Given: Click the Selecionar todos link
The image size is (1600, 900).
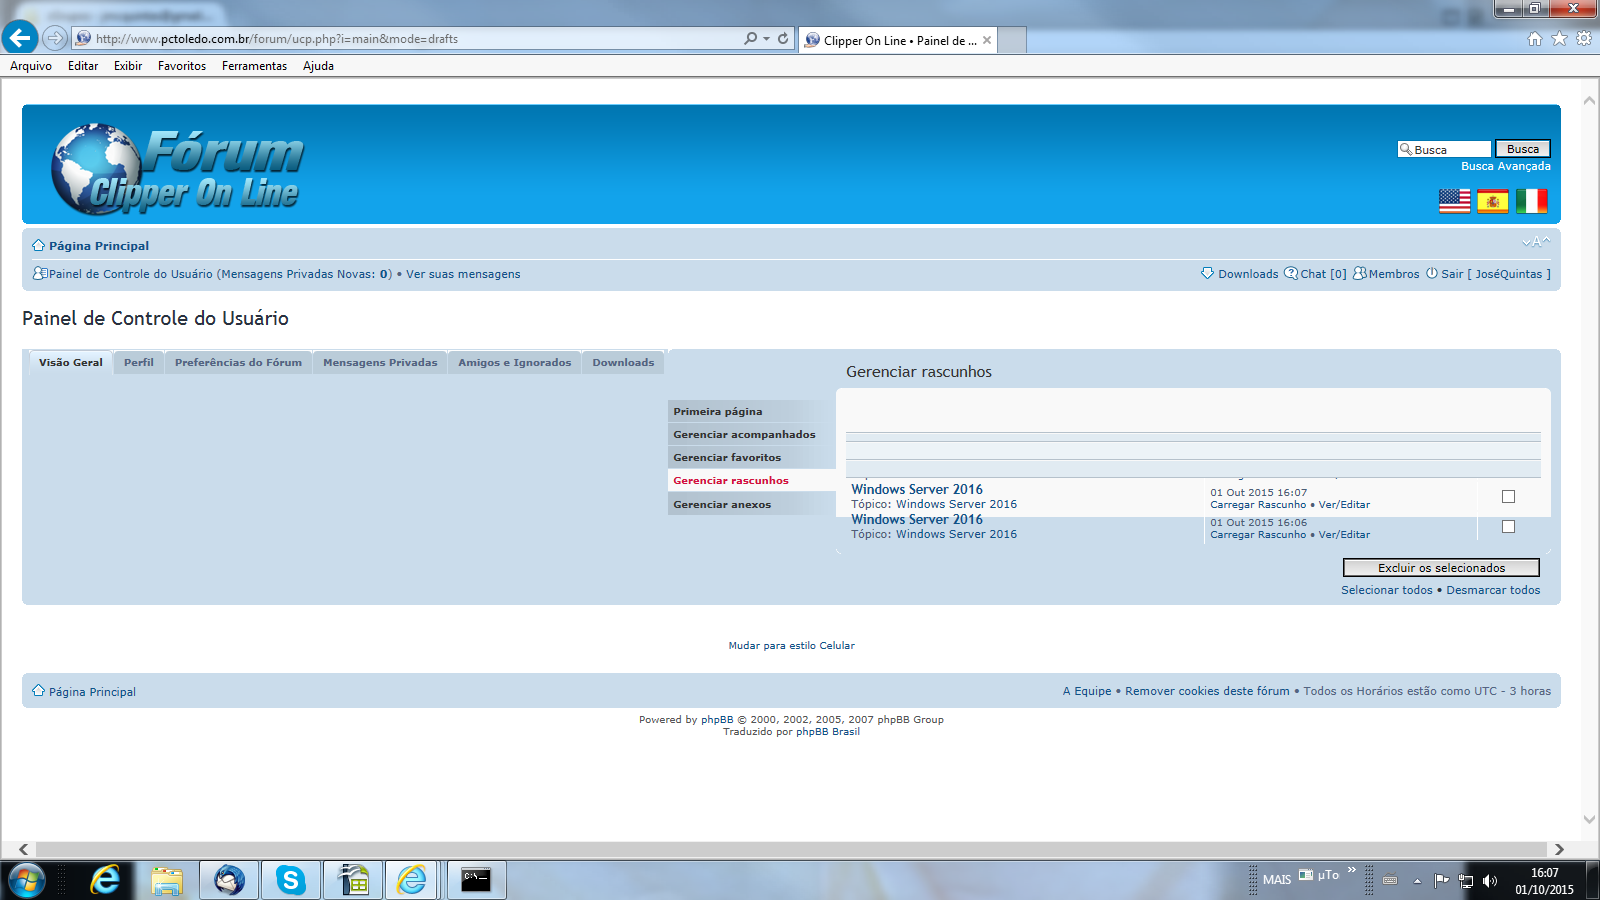Looking at the screenshot, I should (1387, 590).
